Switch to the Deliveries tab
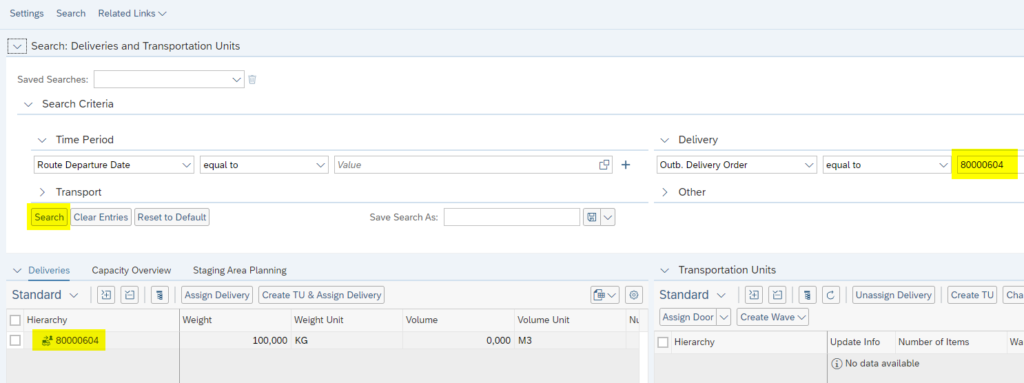The image size is (1024, 383). (49, 271)
